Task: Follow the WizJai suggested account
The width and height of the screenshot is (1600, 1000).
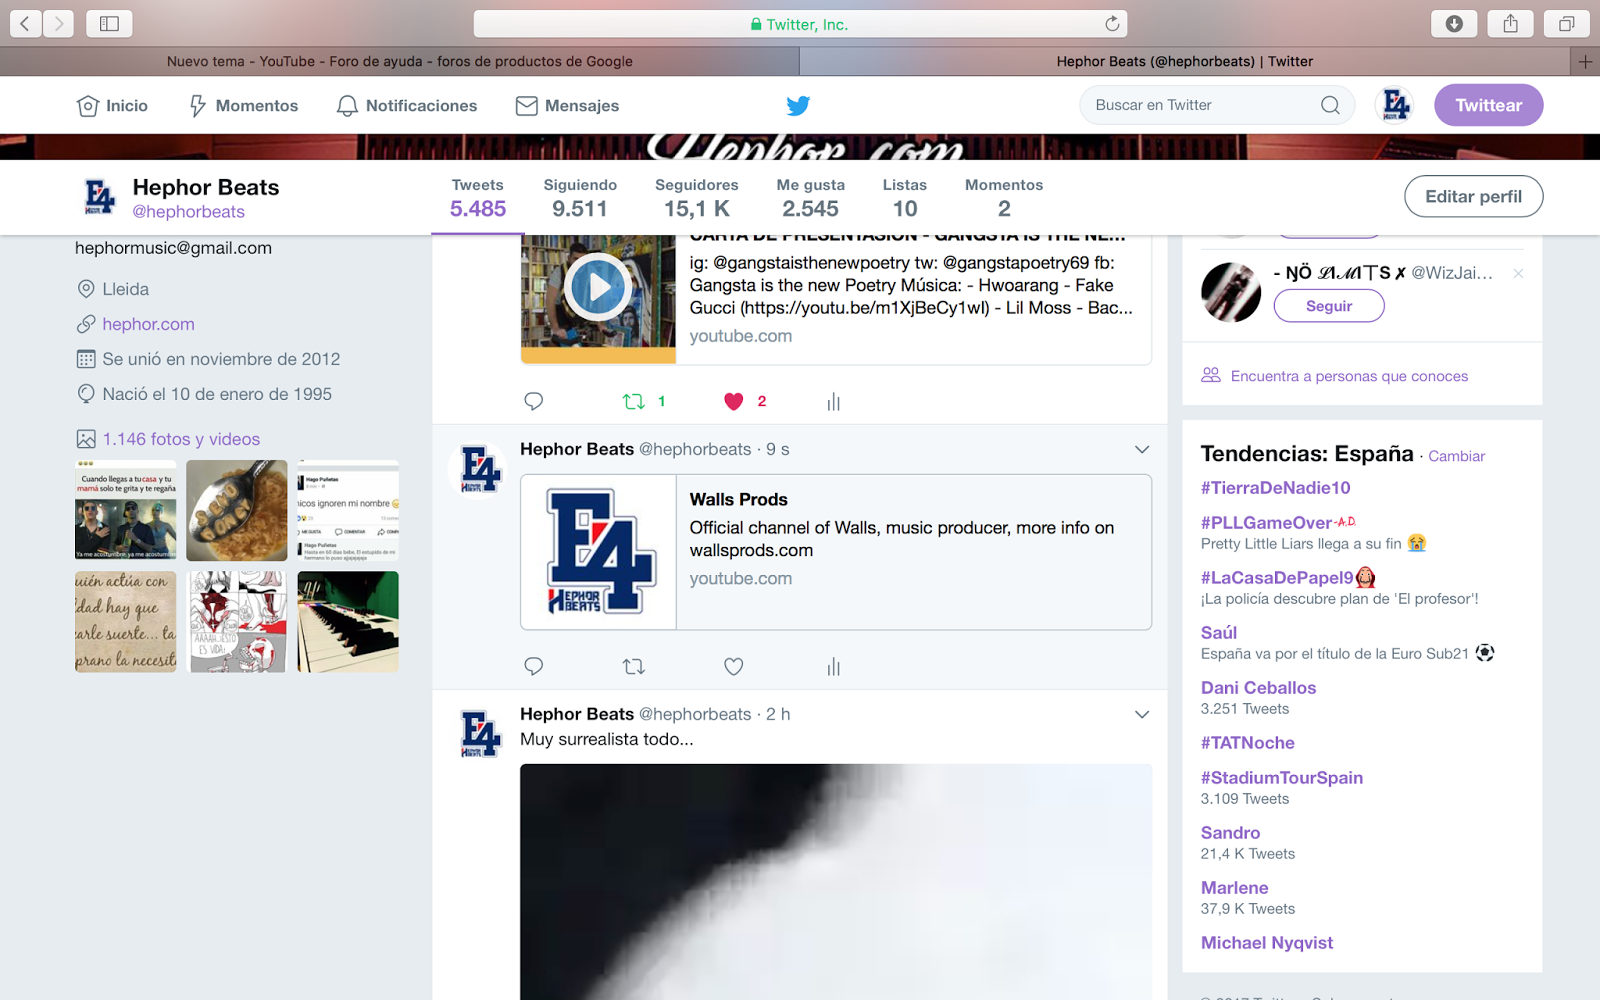Action: click(1329, 306)
